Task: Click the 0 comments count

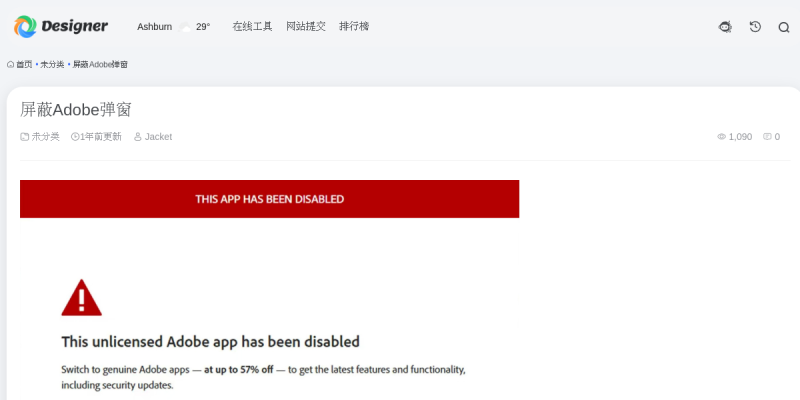Action: click(777, 137)
